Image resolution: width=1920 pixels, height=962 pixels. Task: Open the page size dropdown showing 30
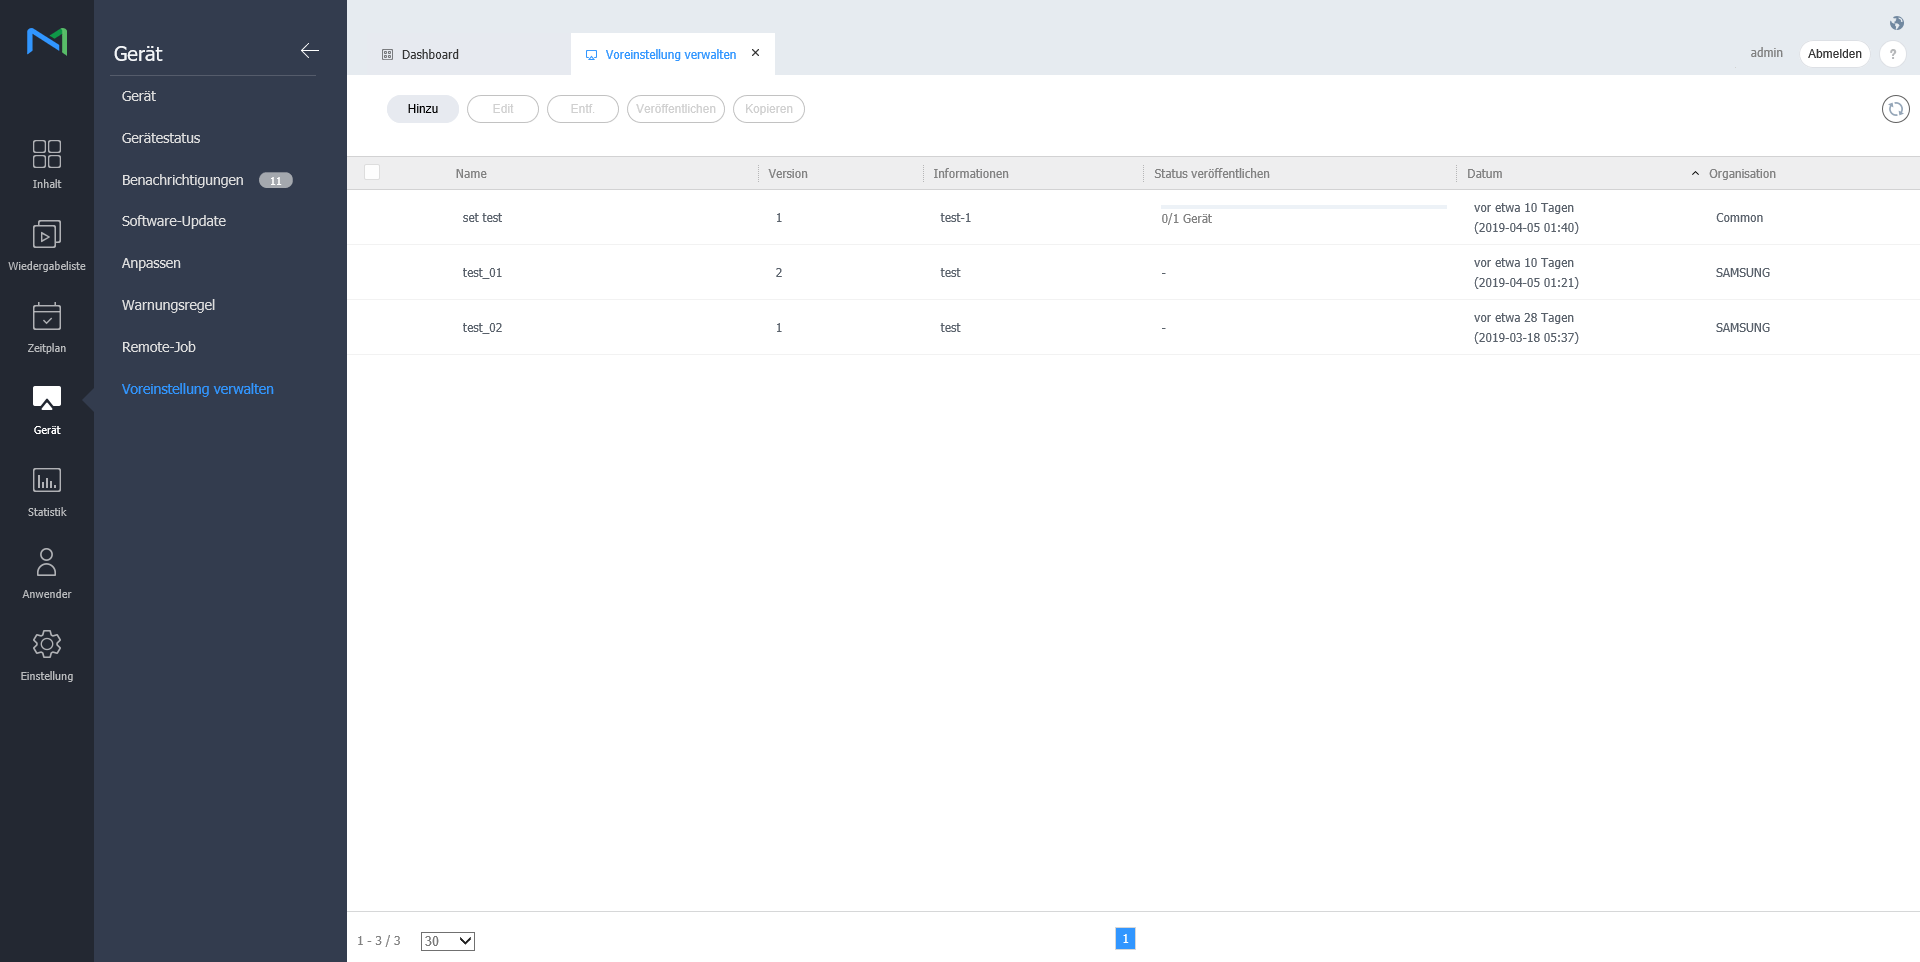(447, 941)
